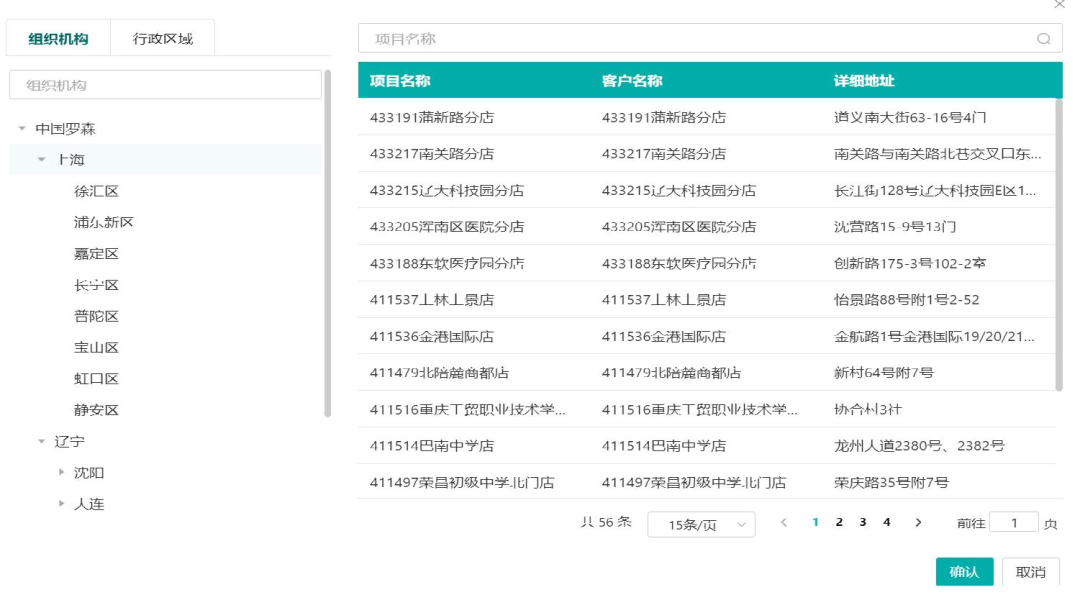
Task: Switch to the 行政区域 tab
Action: tap(162, 39)
